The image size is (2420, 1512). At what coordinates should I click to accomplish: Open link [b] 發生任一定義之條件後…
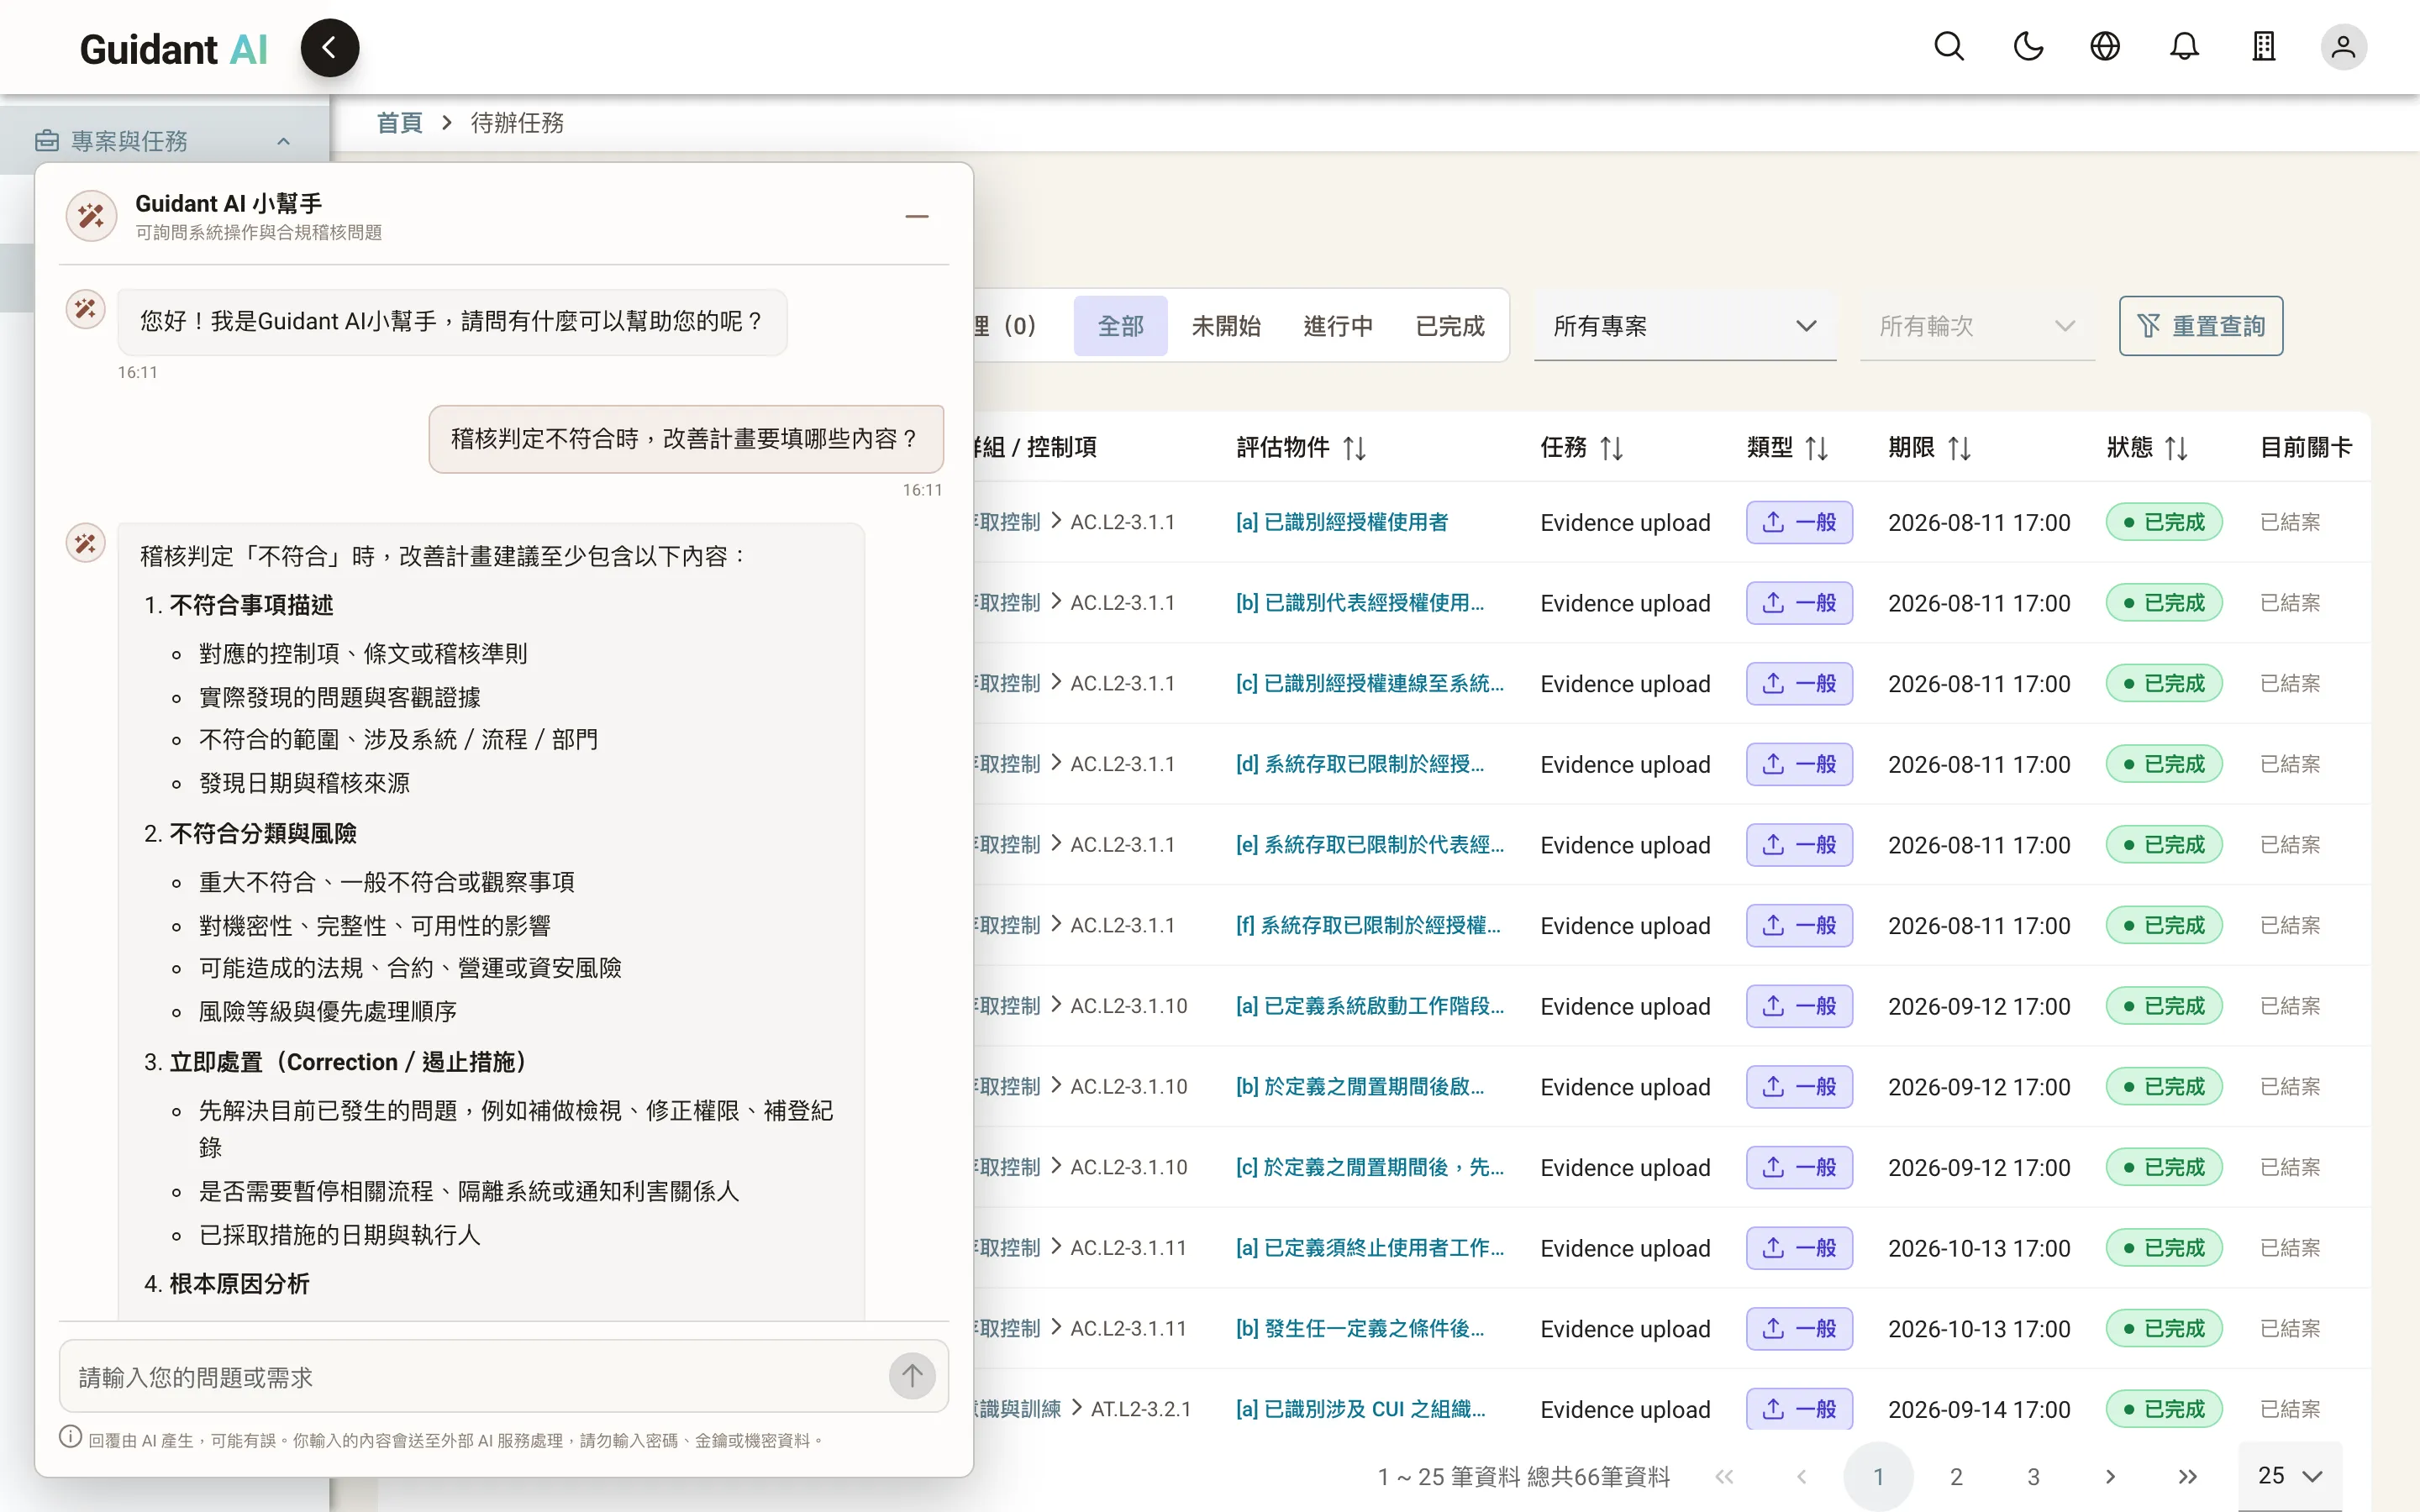point(1360,1329)
